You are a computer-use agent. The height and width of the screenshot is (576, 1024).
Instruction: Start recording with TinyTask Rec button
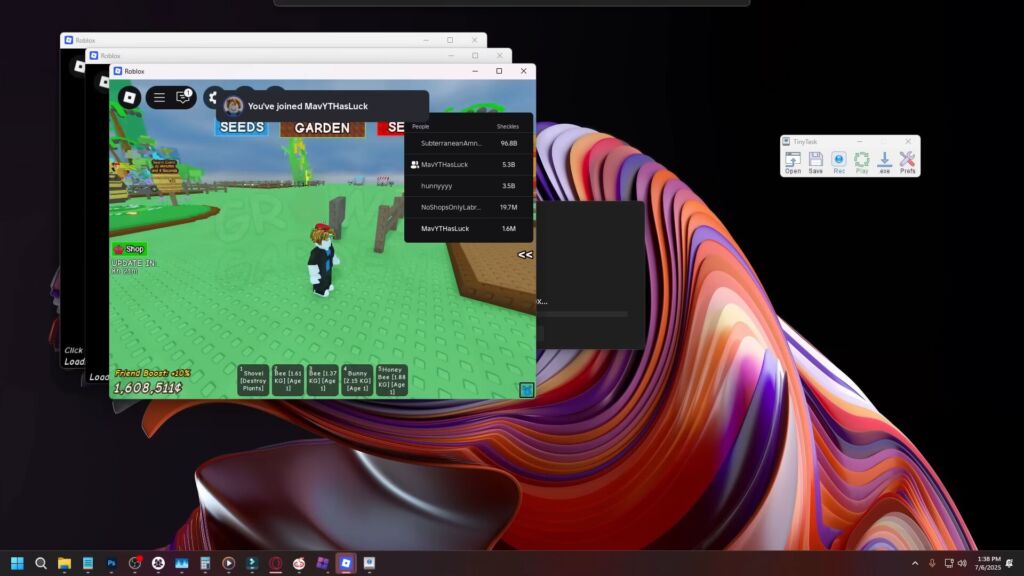tap(839, 161)
